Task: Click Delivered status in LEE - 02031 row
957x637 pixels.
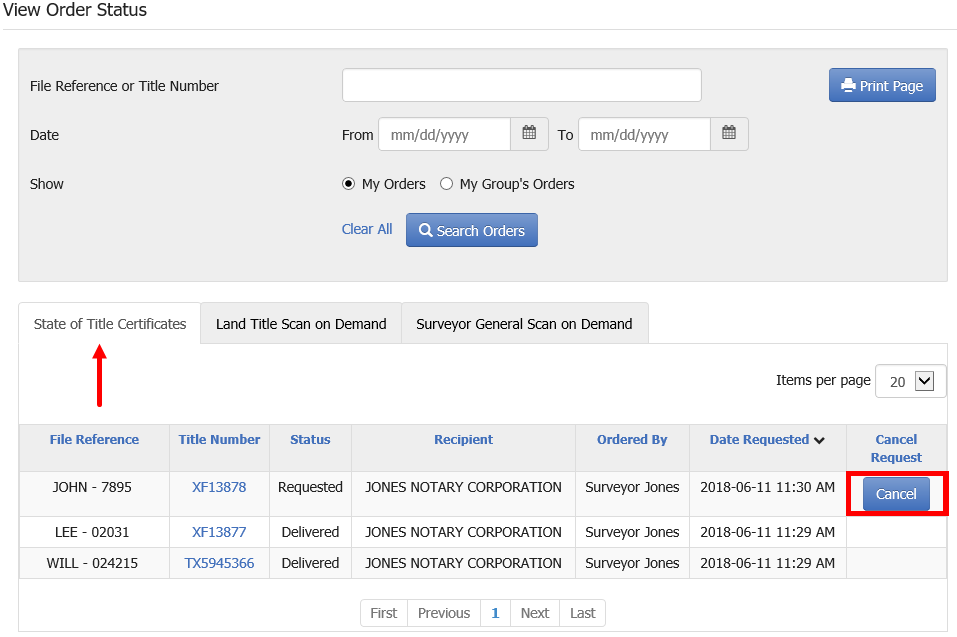Action: [310, 532]
